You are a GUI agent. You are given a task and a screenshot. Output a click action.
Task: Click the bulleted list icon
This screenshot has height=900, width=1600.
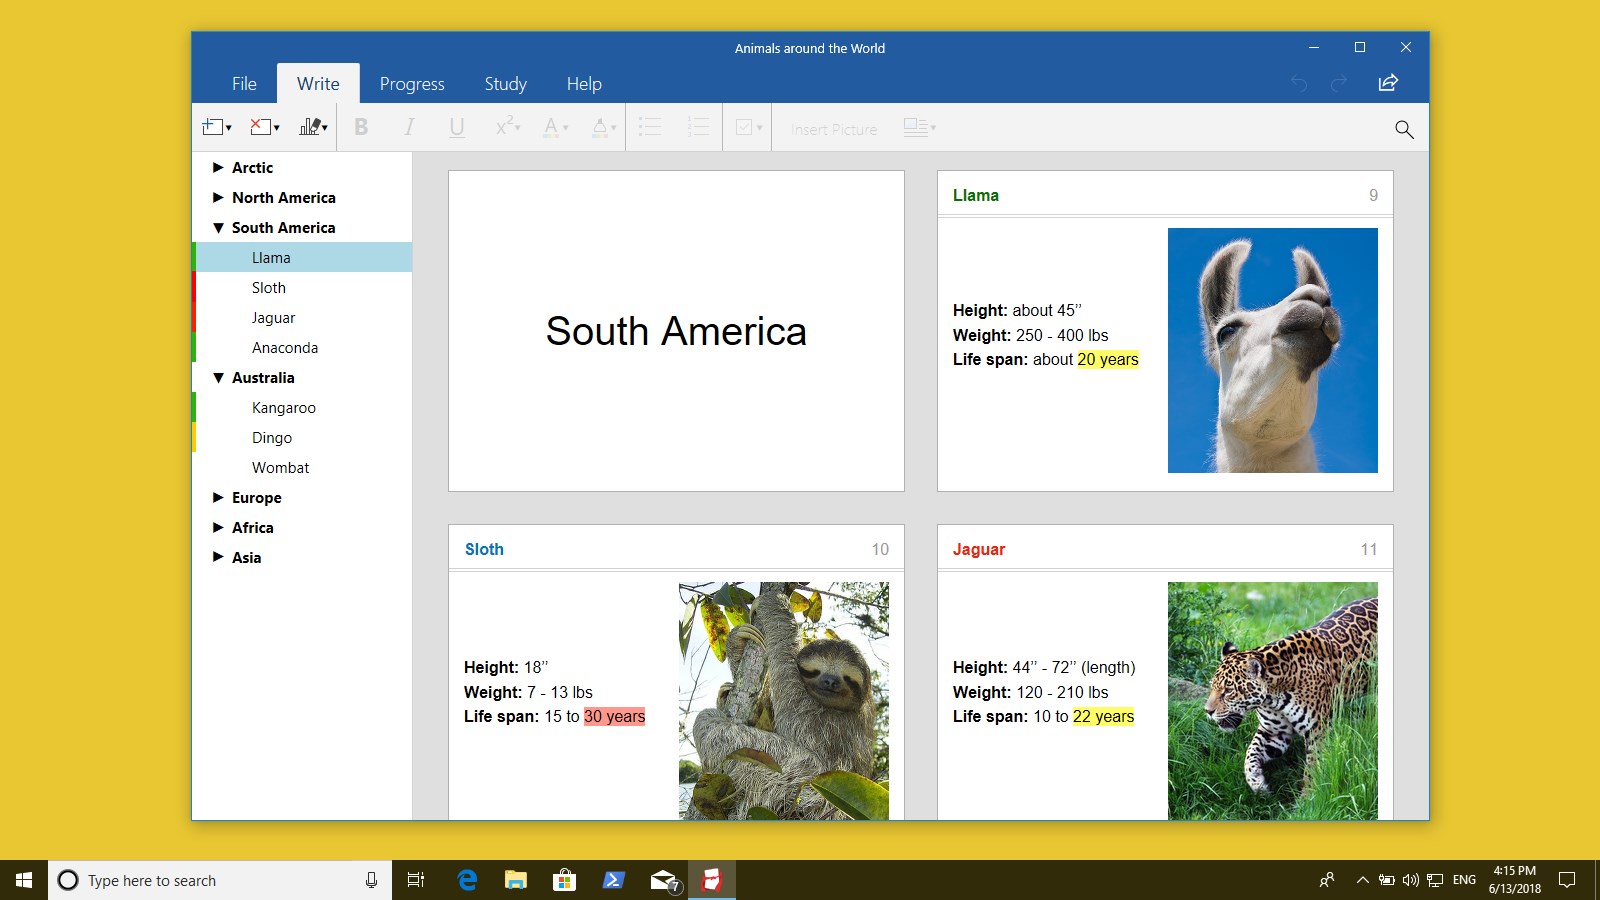pyautogui.click(x=650, y=127)
